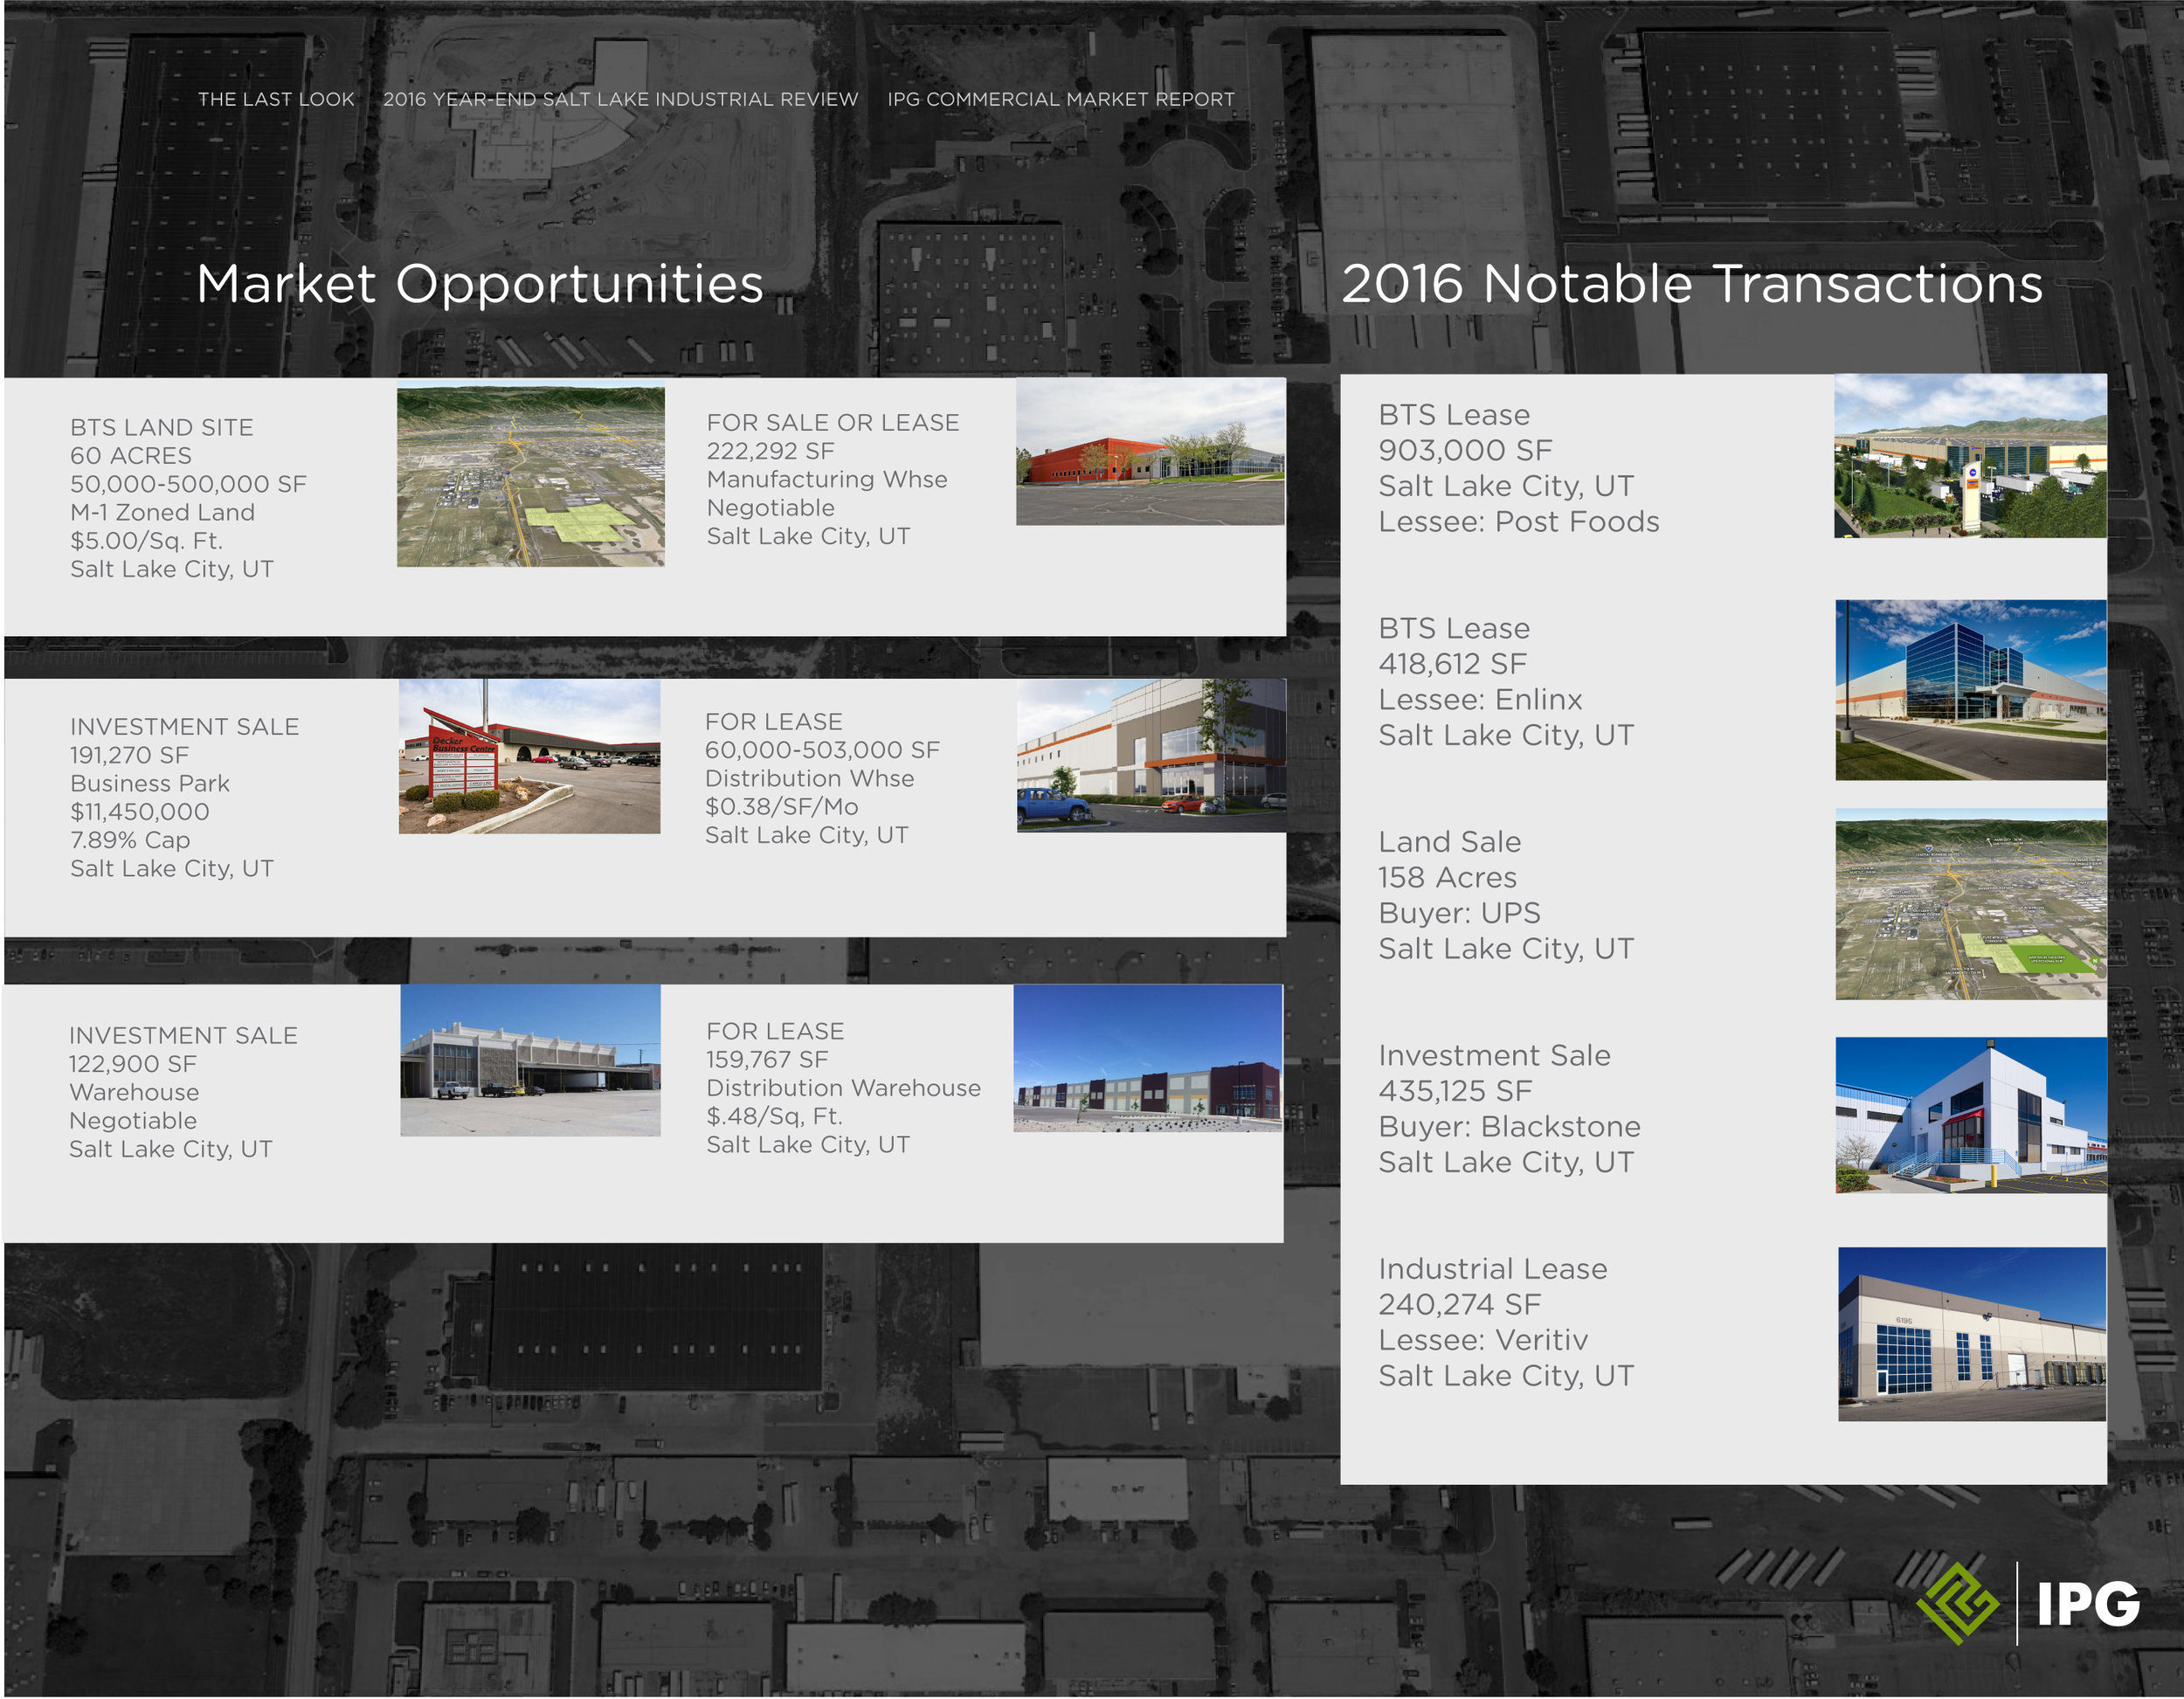The height and width of the screenshot is (1699, 2184).
Task: Open the Post Foods BTS lease rendering
Action: pyautogui.click(x=1970, y=456)
